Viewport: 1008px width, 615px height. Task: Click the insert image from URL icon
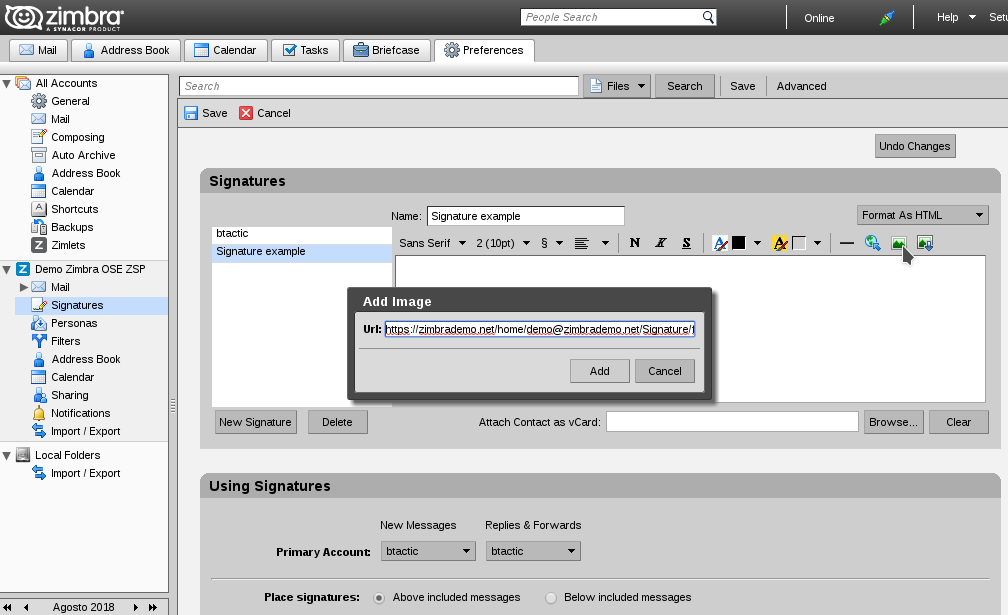[x=899, y=243]
